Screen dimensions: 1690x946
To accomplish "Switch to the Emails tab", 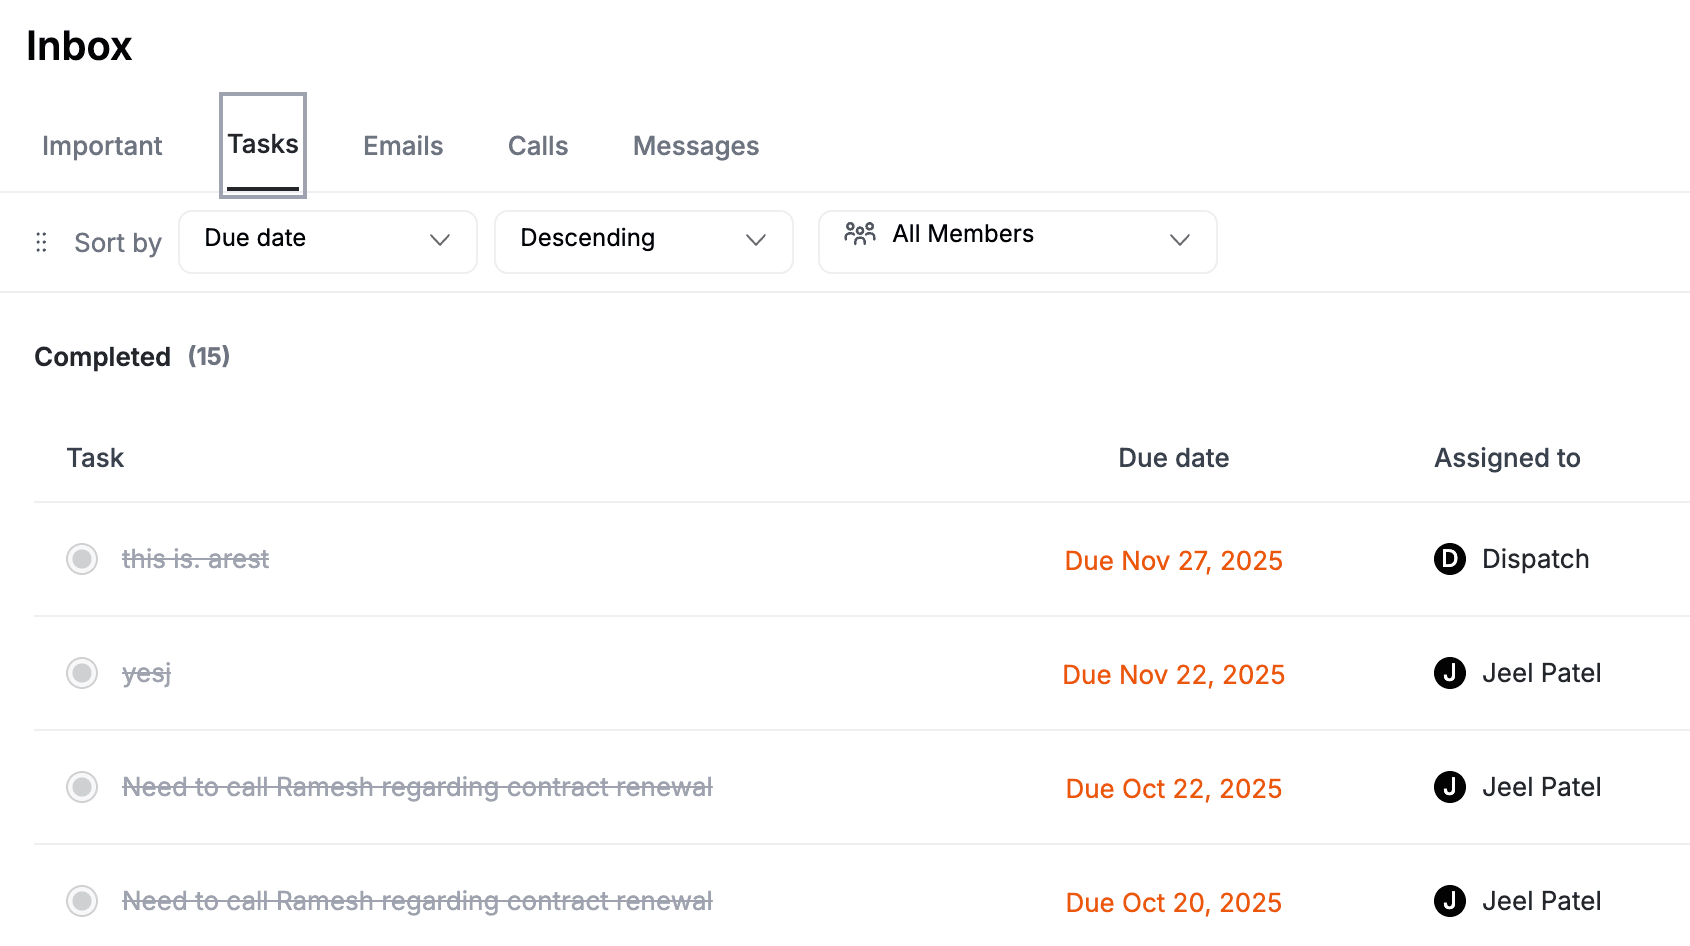I will point(403,146).
